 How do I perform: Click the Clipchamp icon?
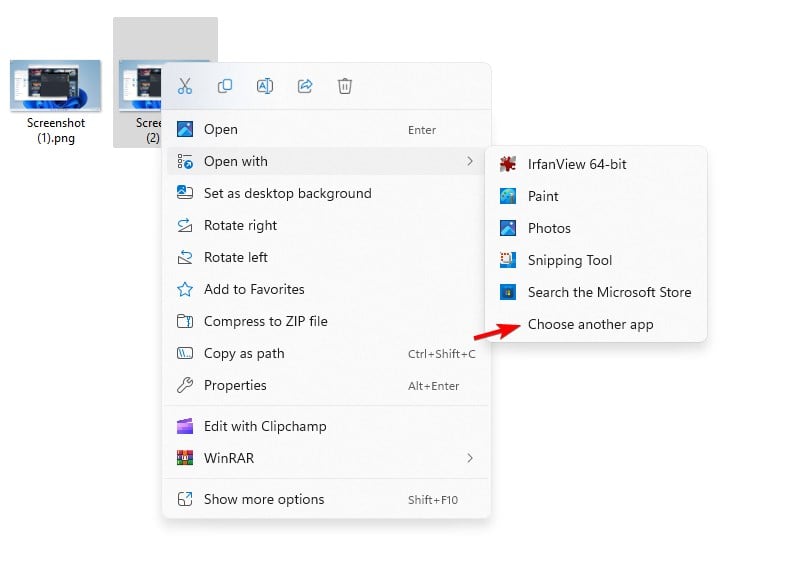[185, 426]
